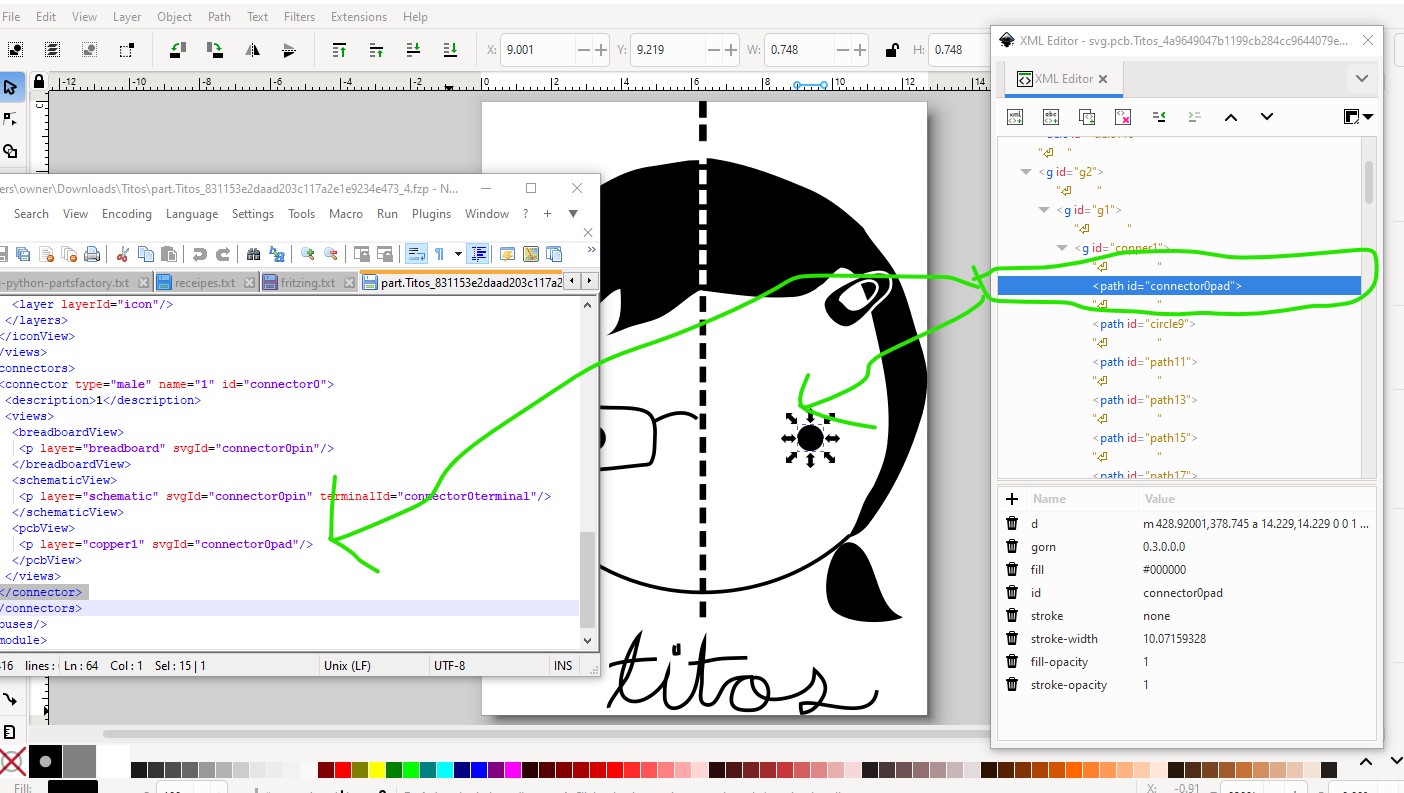Choose the Shape builder tool
The width and height of the screenshot is (1404, 793).
11,151
